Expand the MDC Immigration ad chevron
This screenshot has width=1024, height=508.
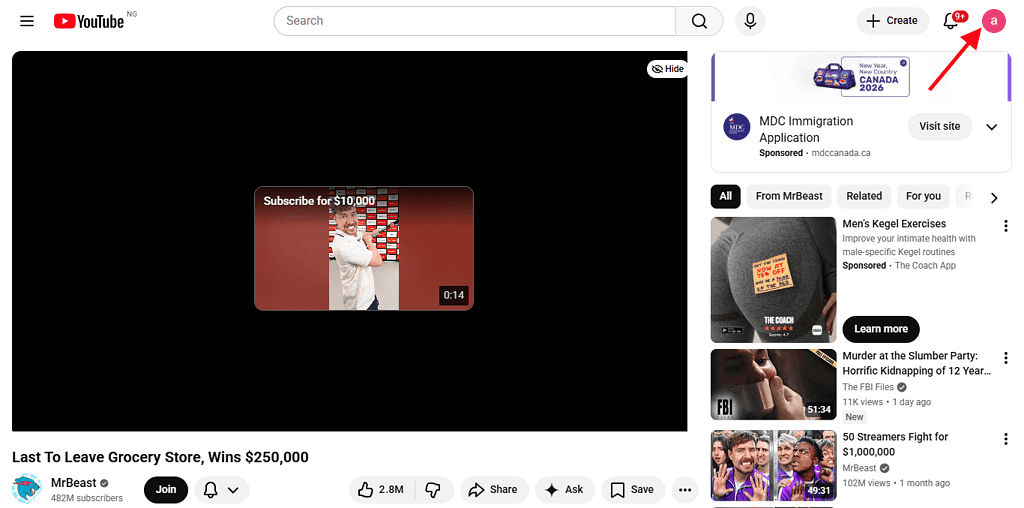pyautogui.click(x=992, y=127)
